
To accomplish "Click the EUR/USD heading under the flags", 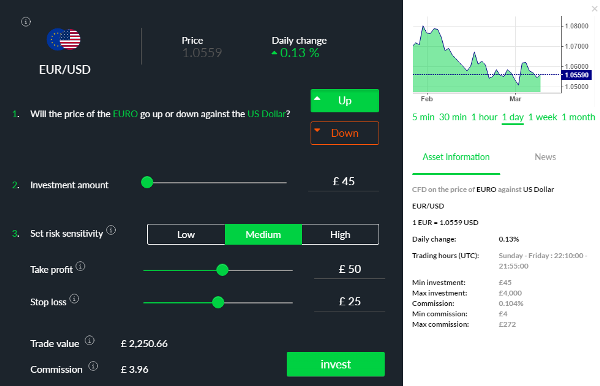I will pyautogui.click(x=65, y=70).
